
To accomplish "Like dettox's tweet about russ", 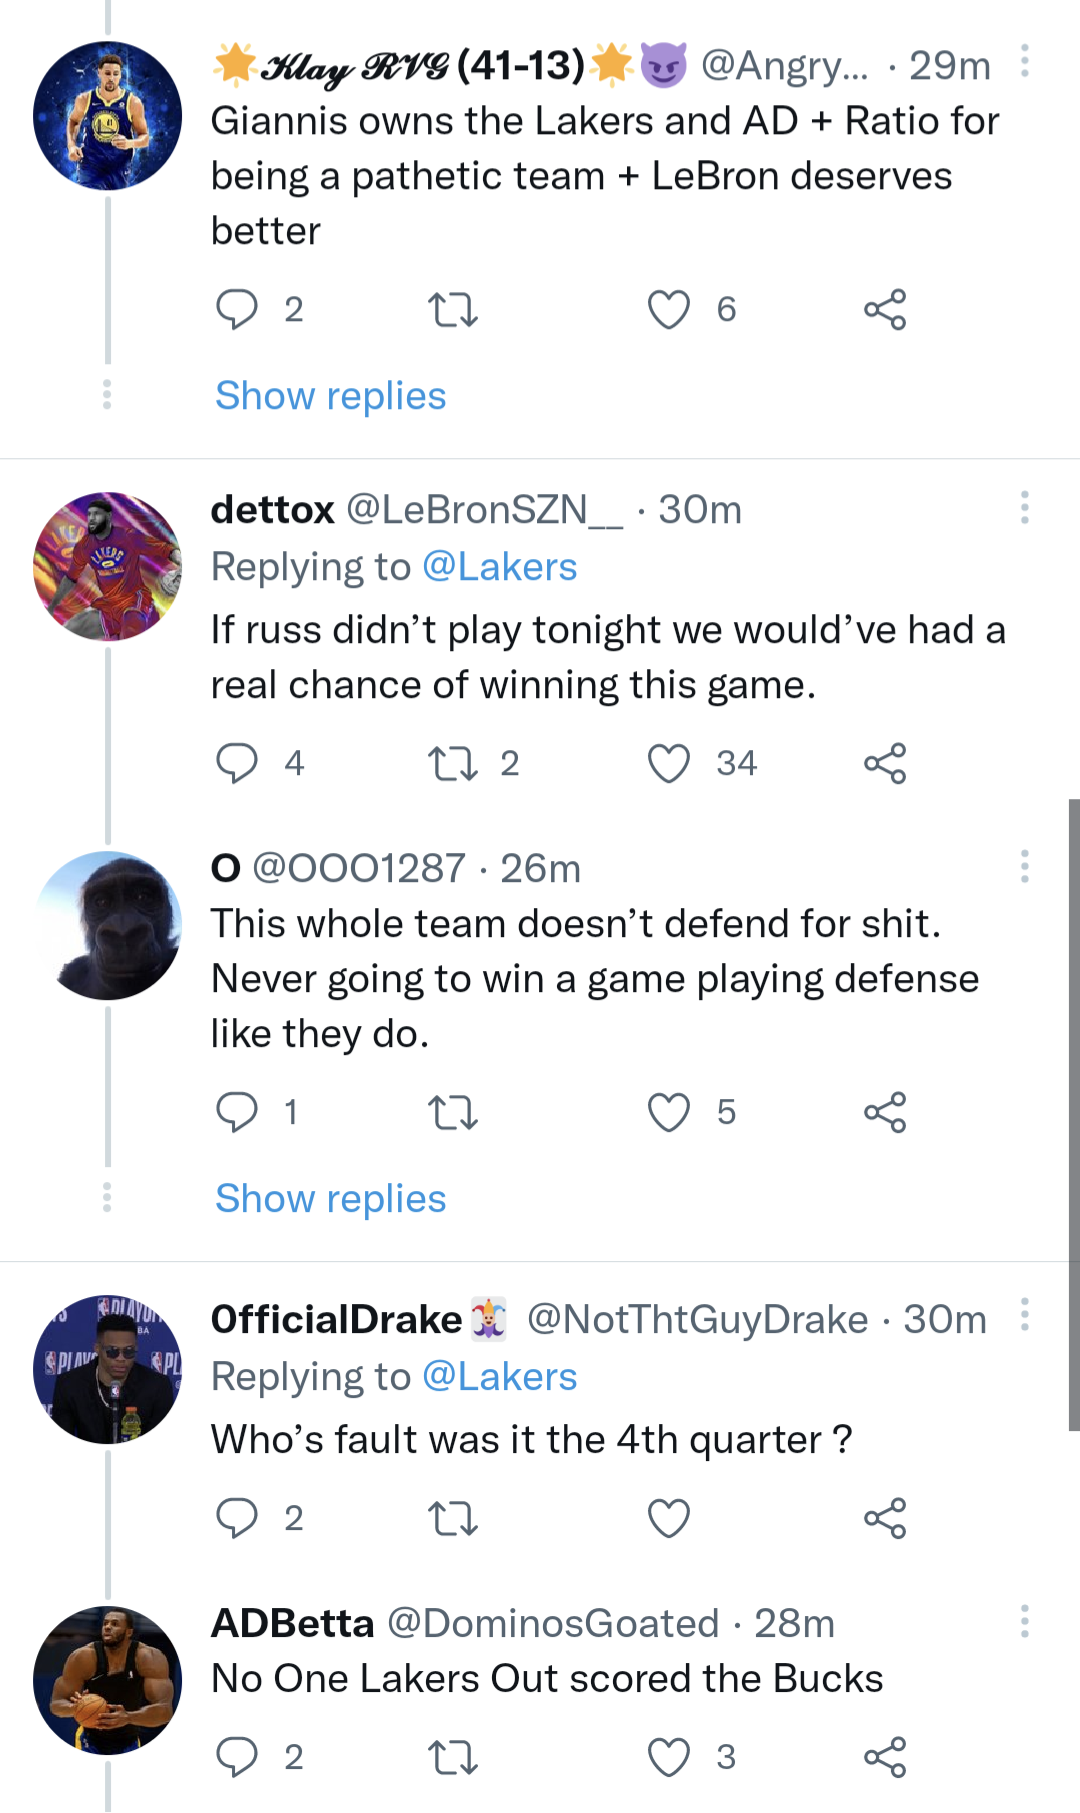I will click(x=669, y=764).
